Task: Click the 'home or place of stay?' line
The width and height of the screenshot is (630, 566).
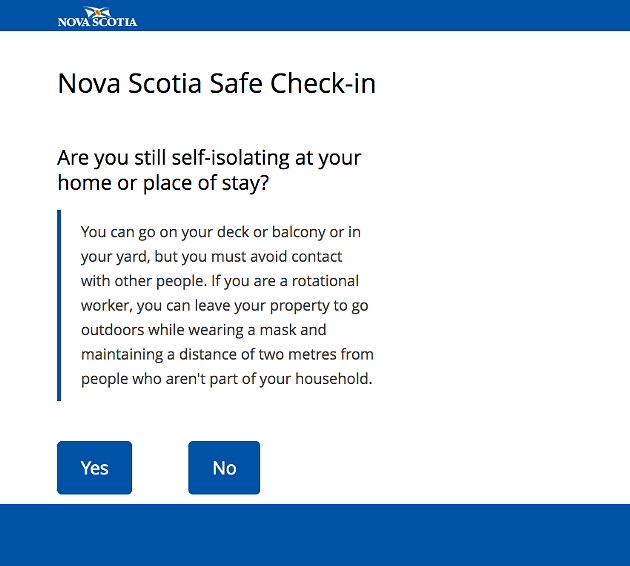Action: click(163, 183)
